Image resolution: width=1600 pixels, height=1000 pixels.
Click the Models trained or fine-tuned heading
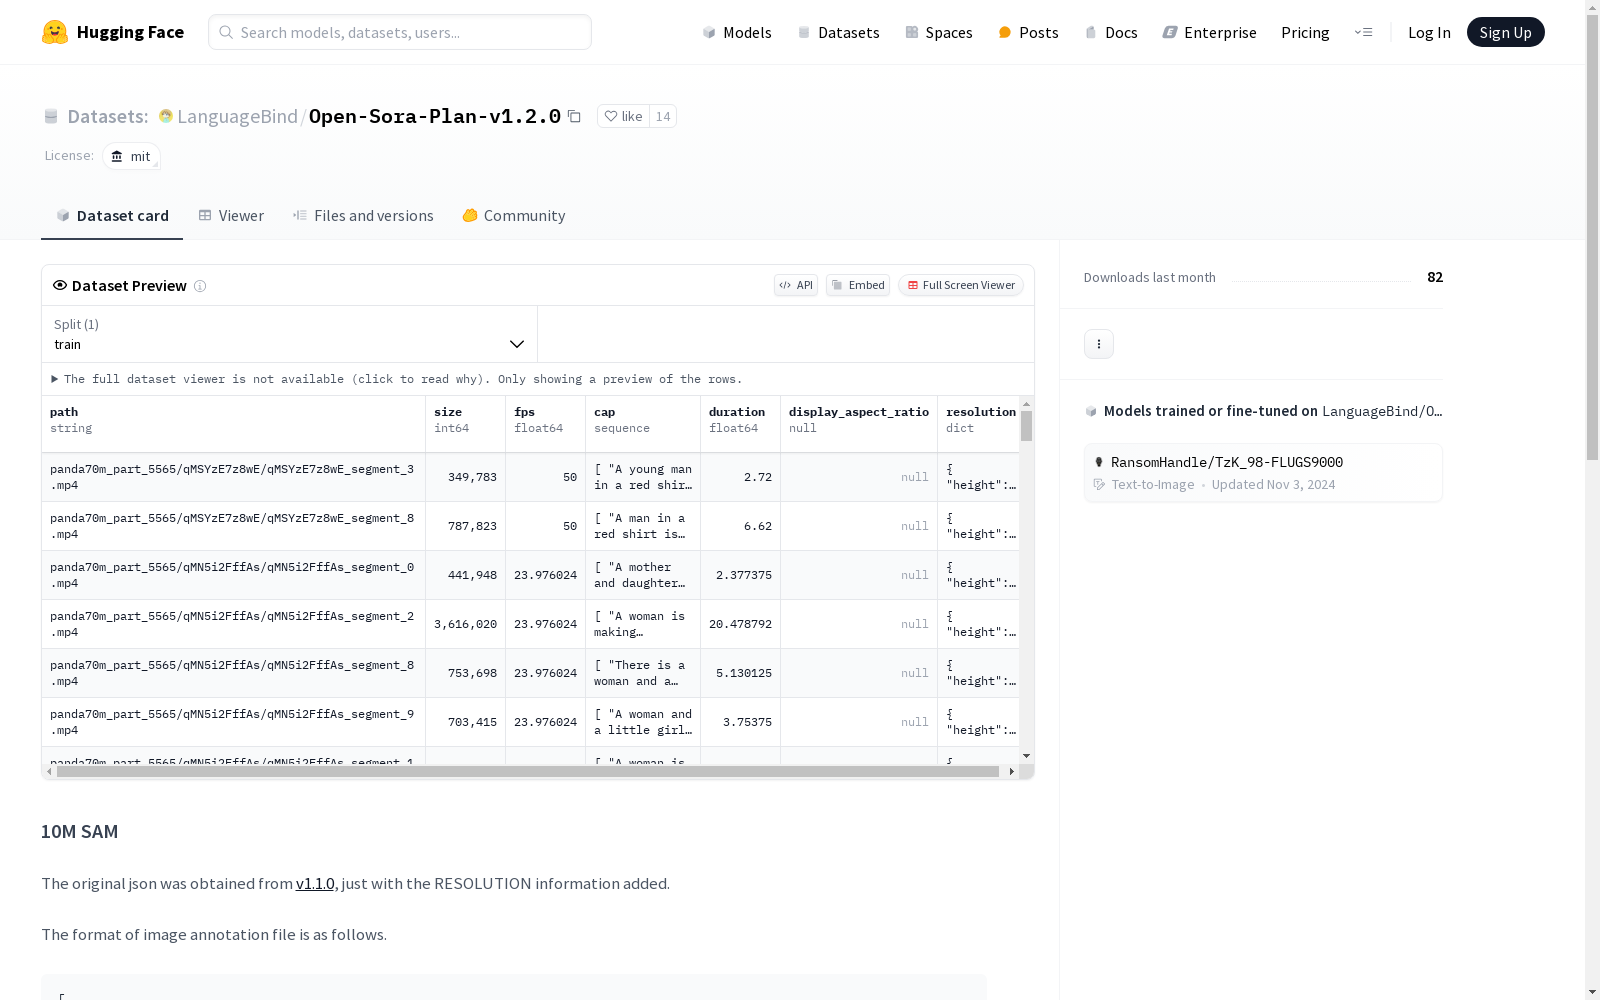[x=1264, y=411]
